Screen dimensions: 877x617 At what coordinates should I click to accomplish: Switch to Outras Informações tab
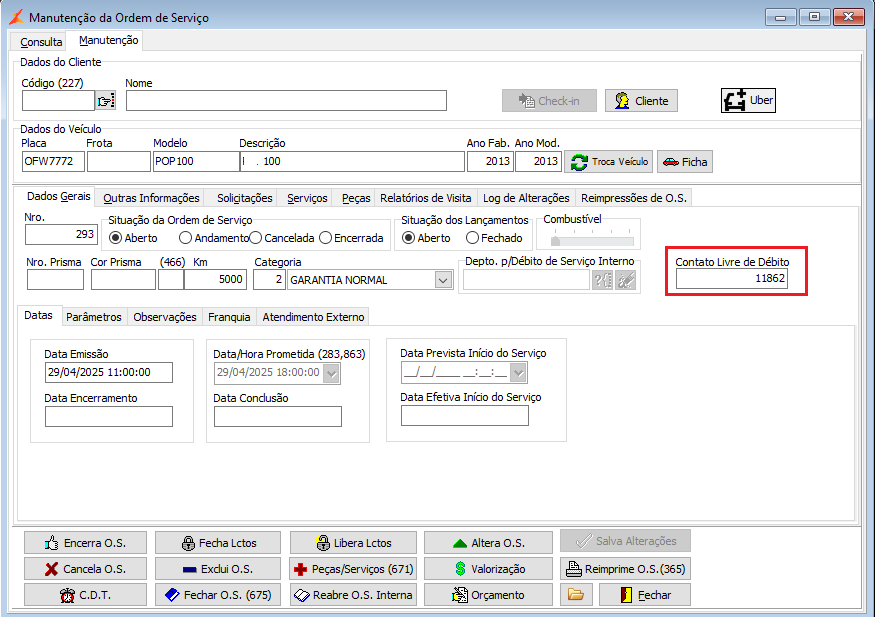coord(151,198)
